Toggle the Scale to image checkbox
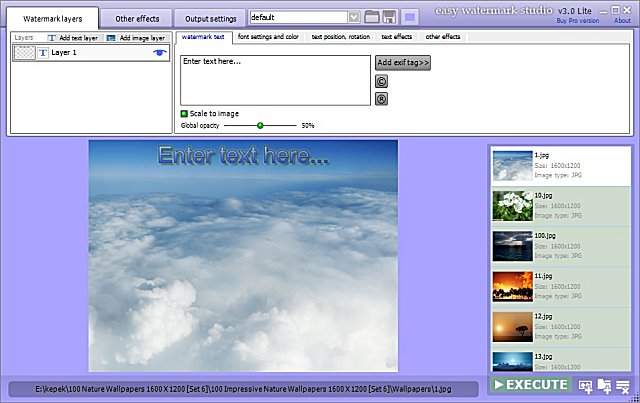 point(184,114)
